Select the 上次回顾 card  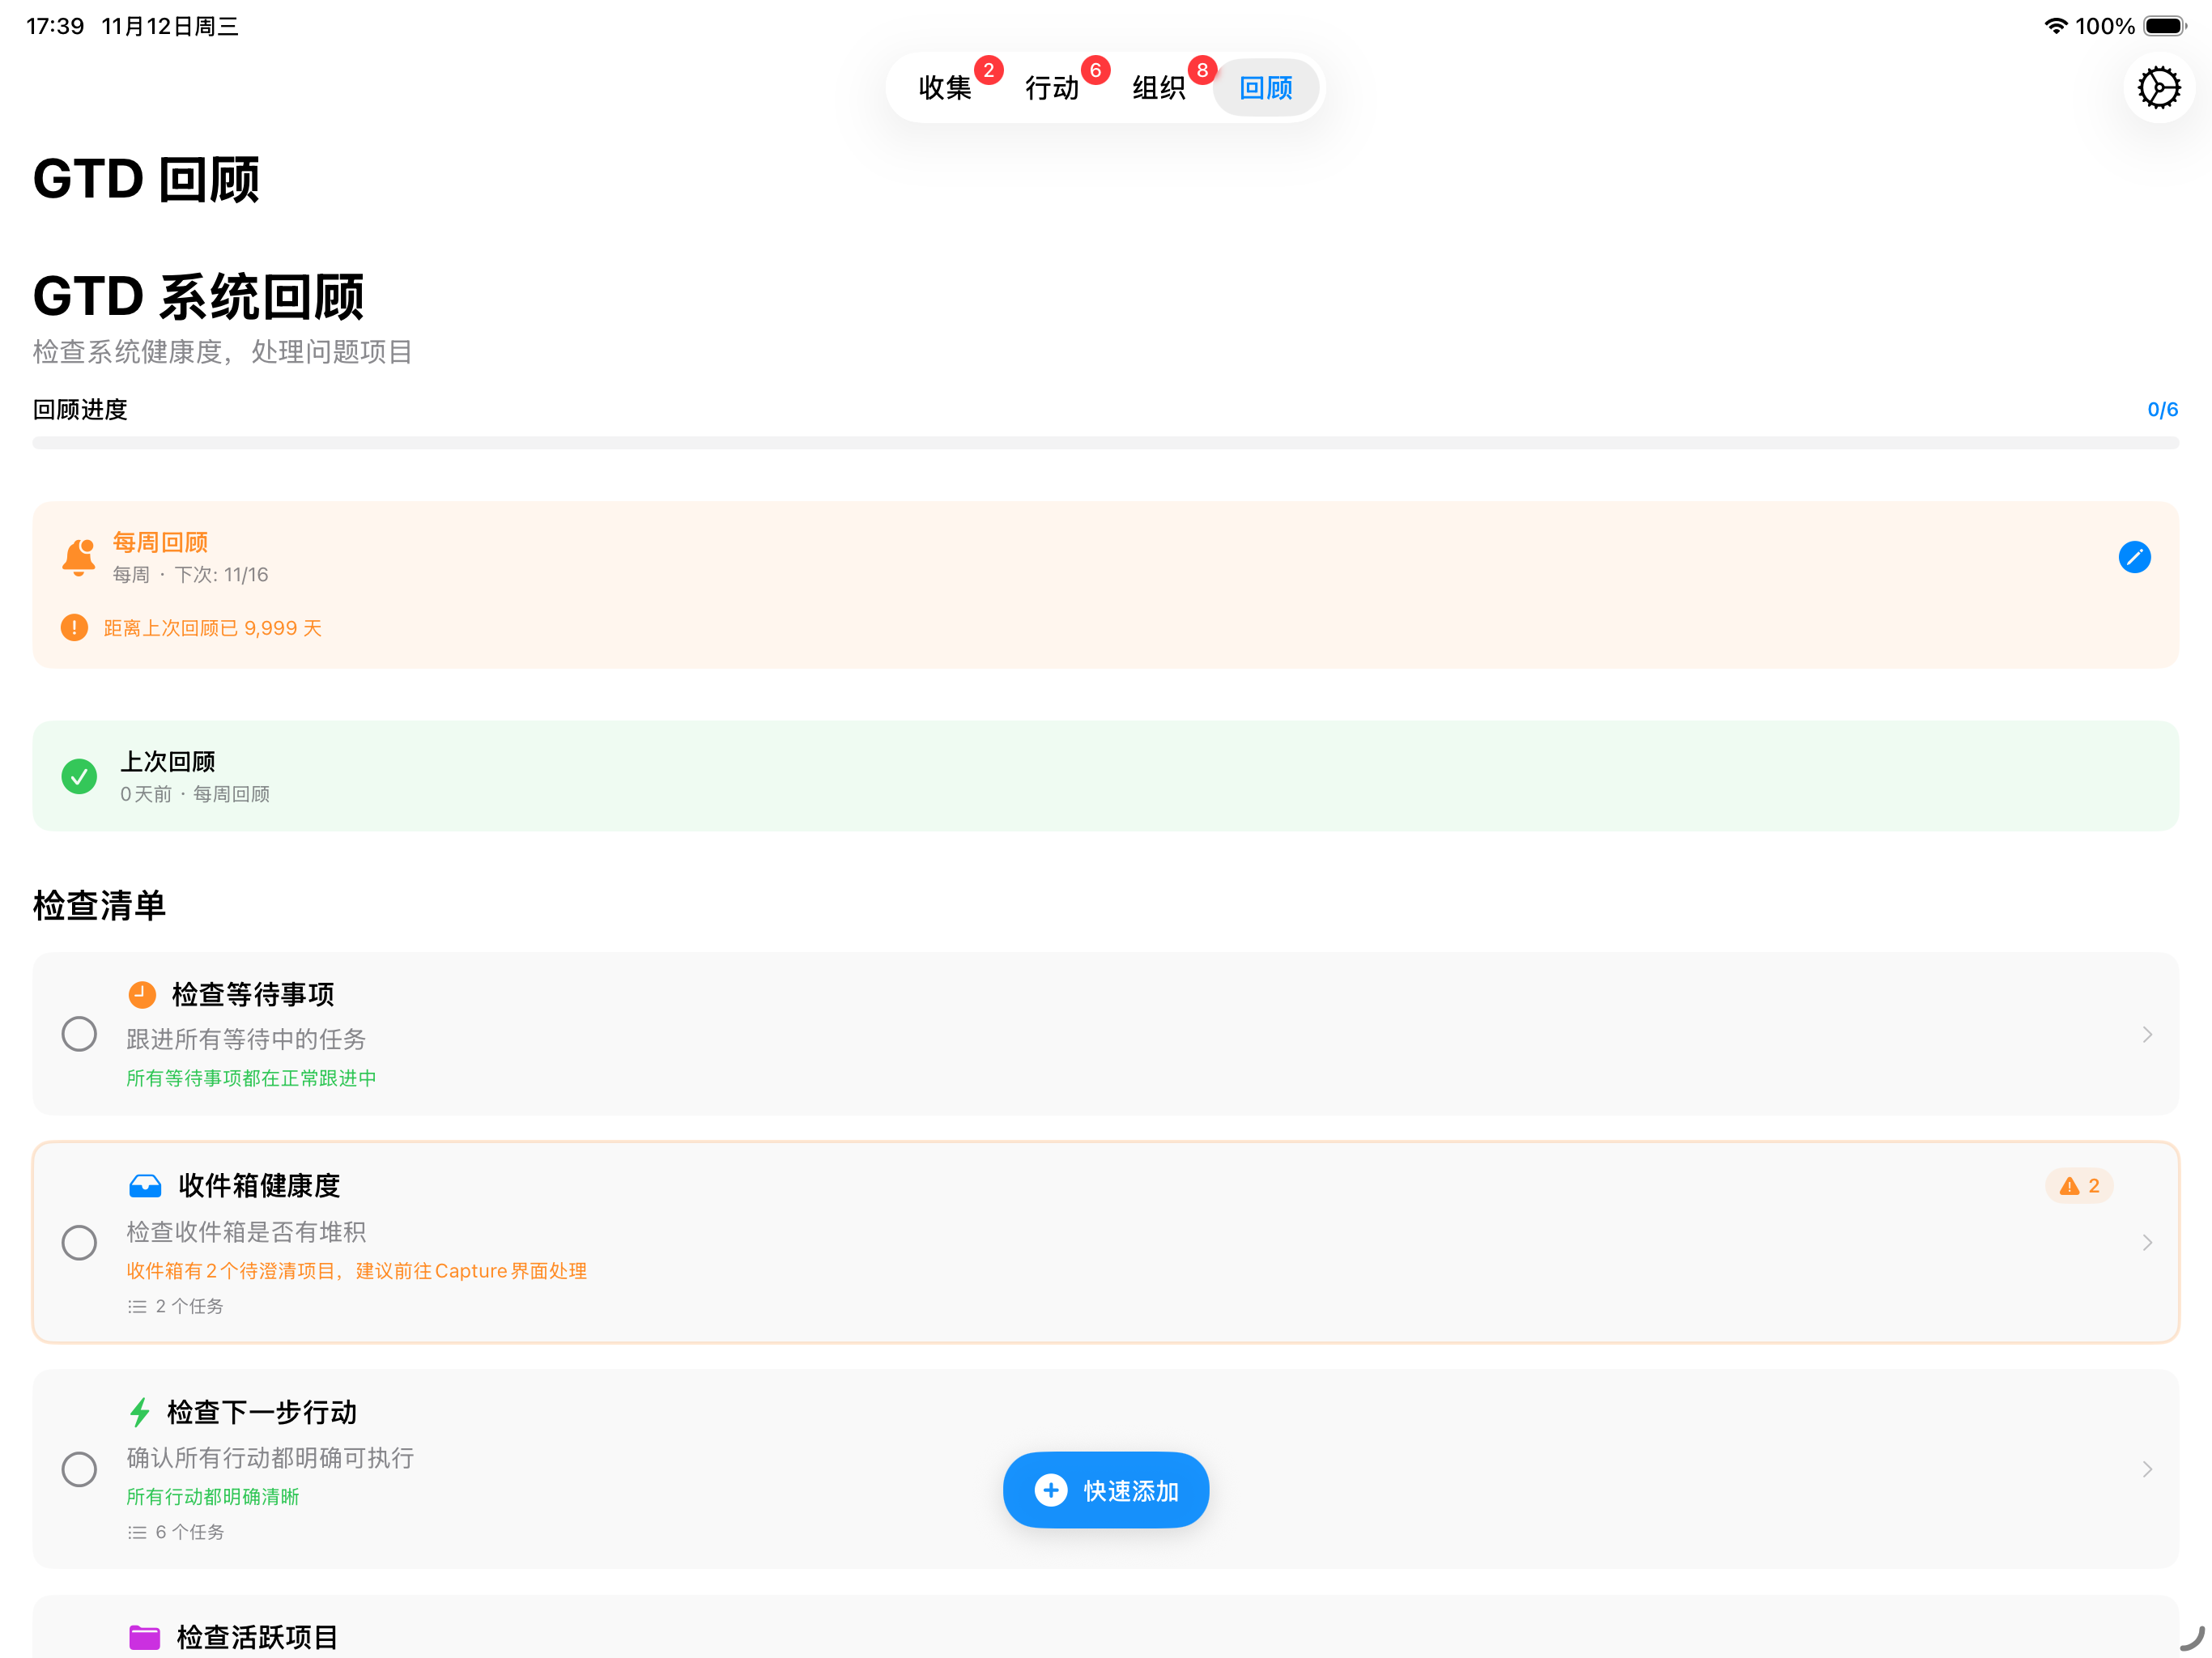[1106, 776]
